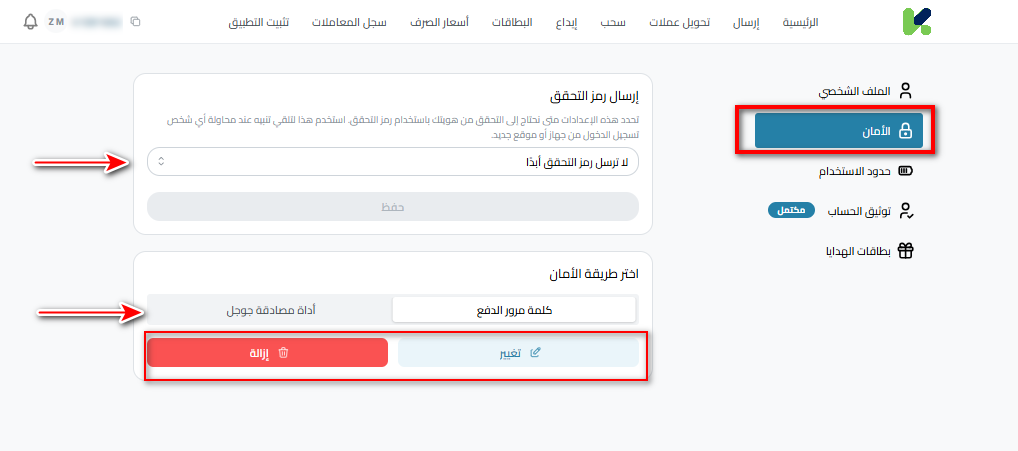Viewport: 1018px width, 451px height.
Task: Click the gift cards icon
Action: 906,251
